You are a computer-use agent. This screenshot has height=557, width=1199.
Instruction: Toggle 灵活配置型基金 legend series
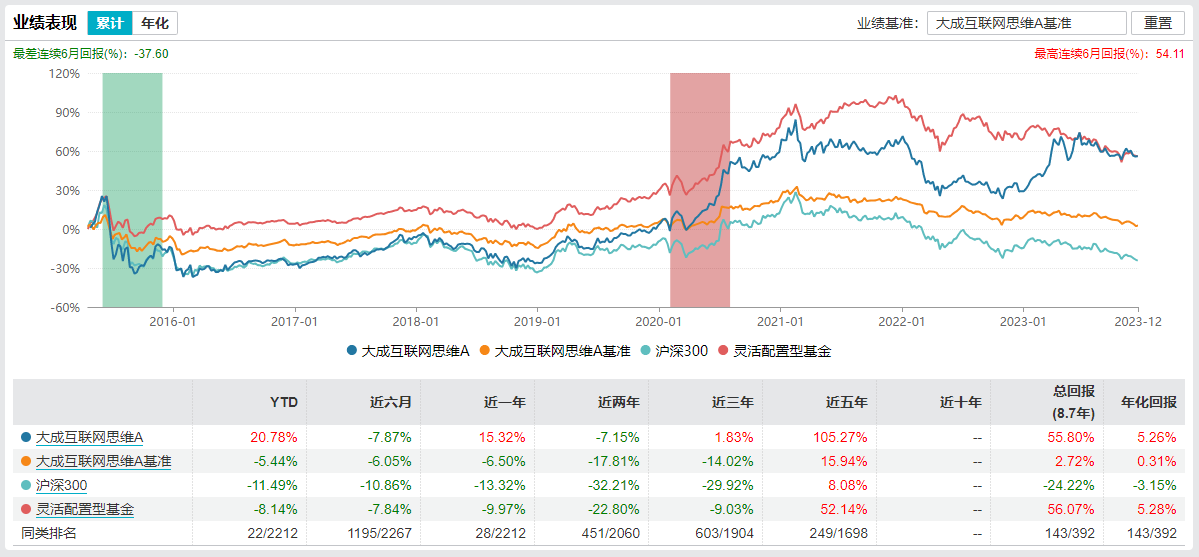click(775, 351)
